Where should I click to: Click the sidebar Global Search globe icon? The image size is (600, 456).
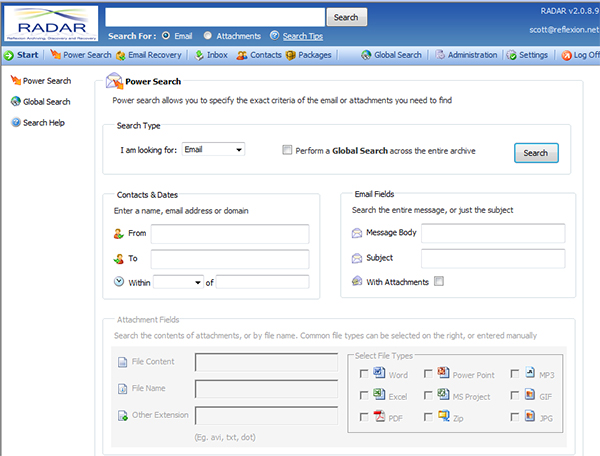tap(16, 101)
